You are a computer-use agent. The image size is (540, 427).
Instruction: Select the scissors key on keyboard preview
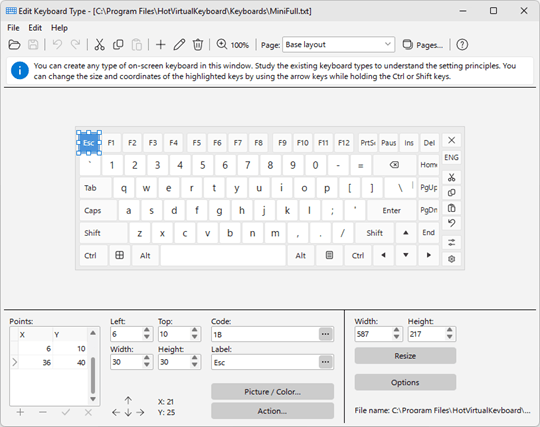(x=451, y=177)
